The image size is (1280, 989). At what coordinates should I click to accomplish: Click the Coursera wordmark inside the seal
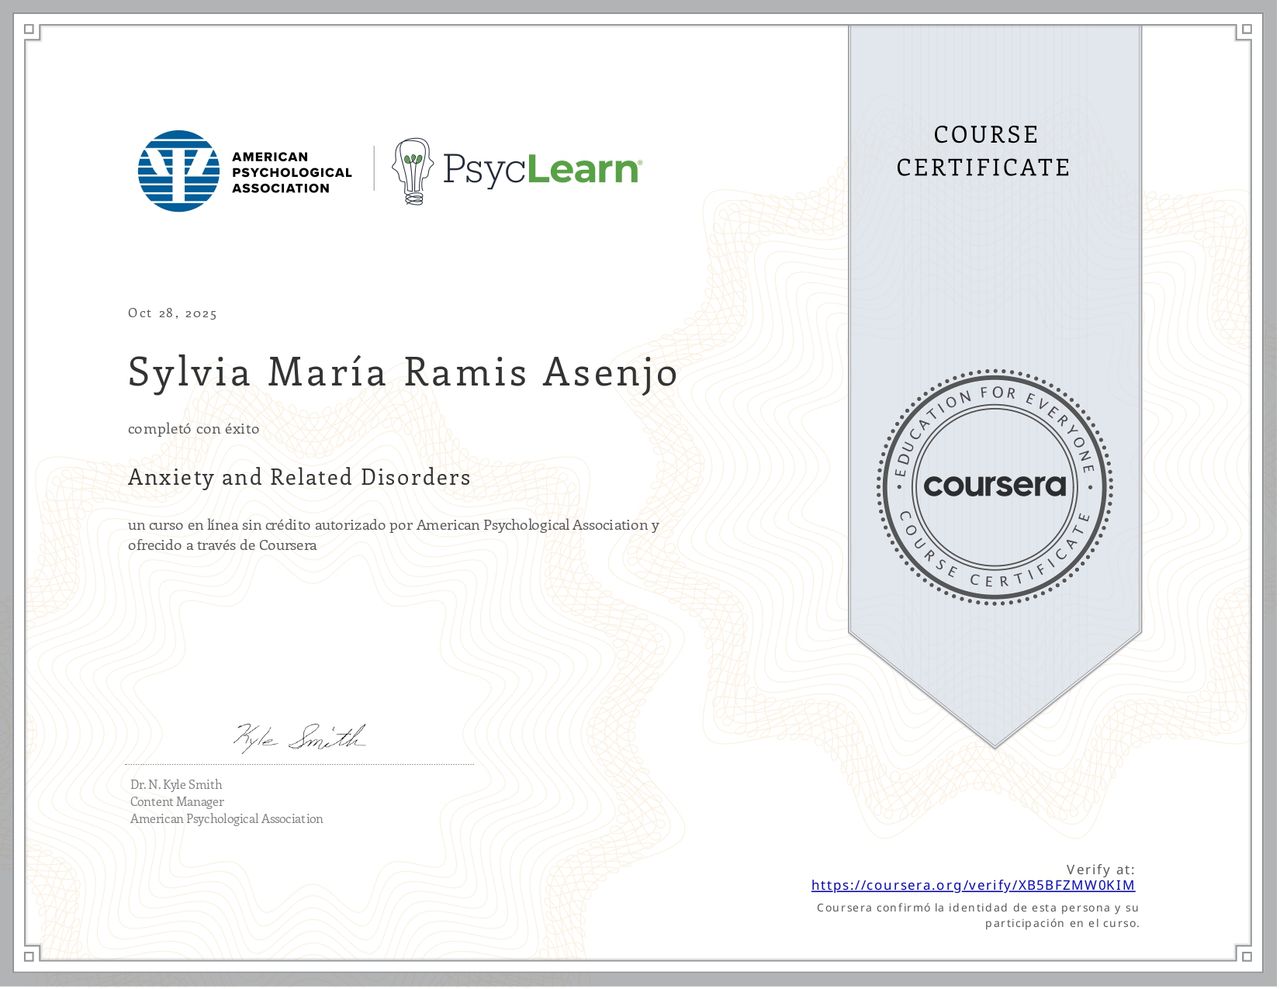(x=995, y=486)
